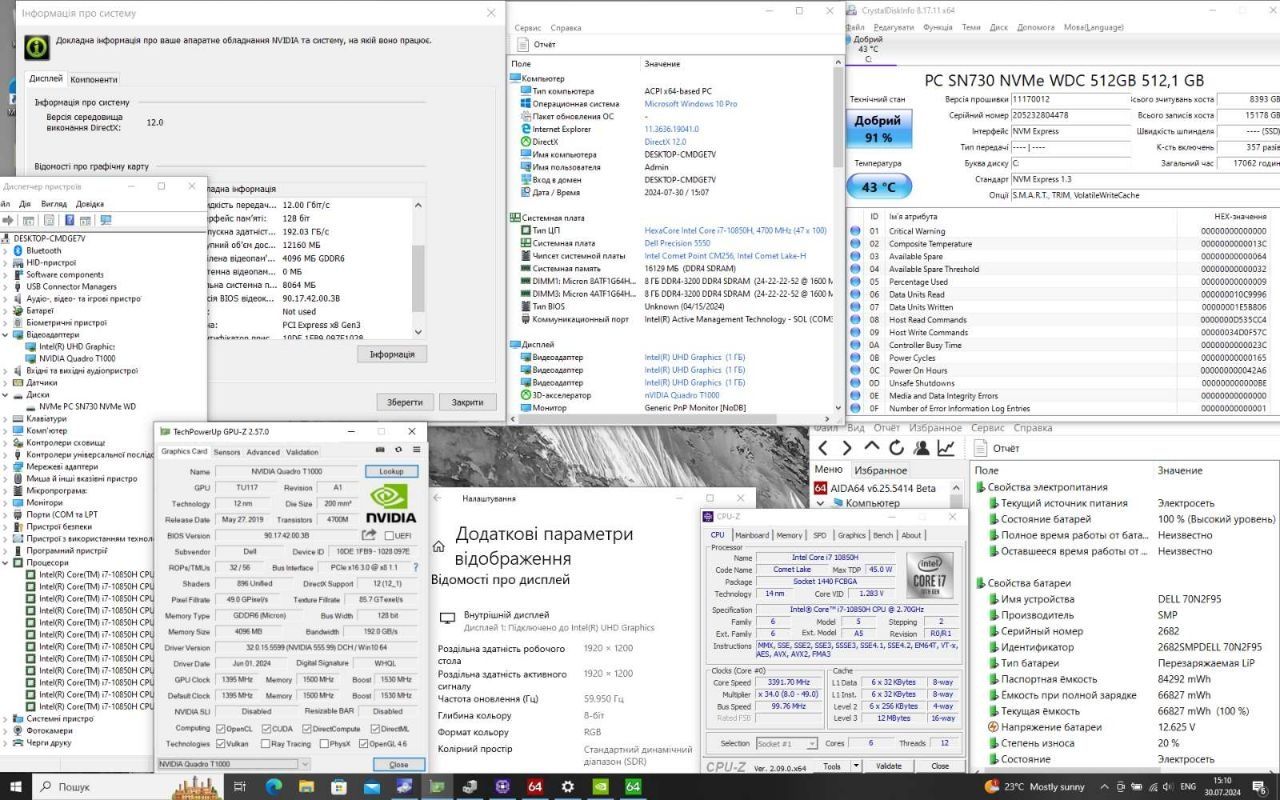Toggle PhysX checkbox in GPU-Z
Viewport: 1280px width, 800px height.
click(x=323, y=743)
